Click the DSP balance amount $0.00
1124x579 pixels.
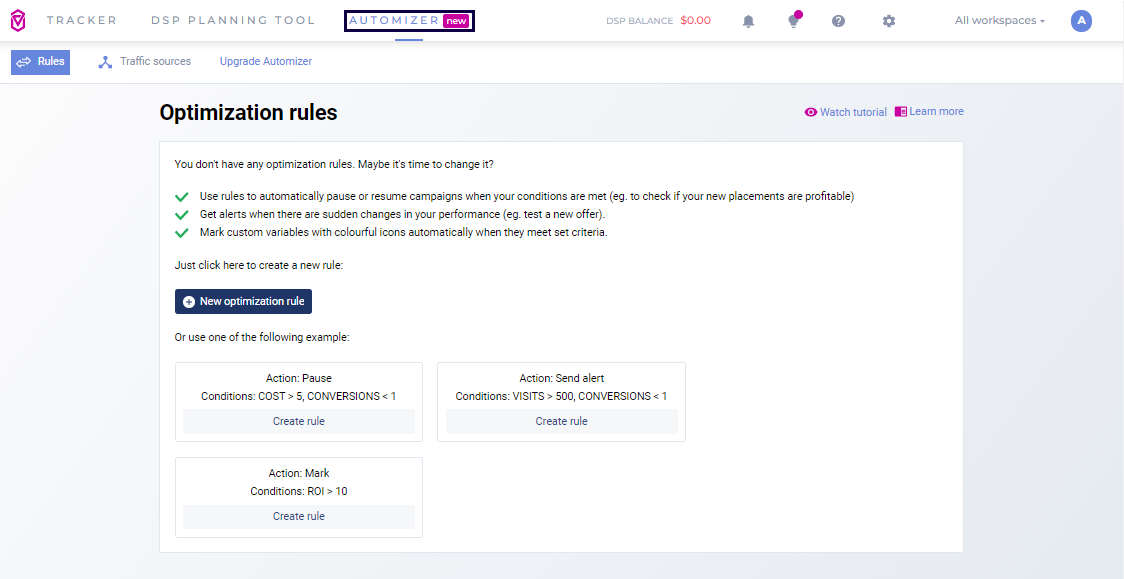[695, 20]
